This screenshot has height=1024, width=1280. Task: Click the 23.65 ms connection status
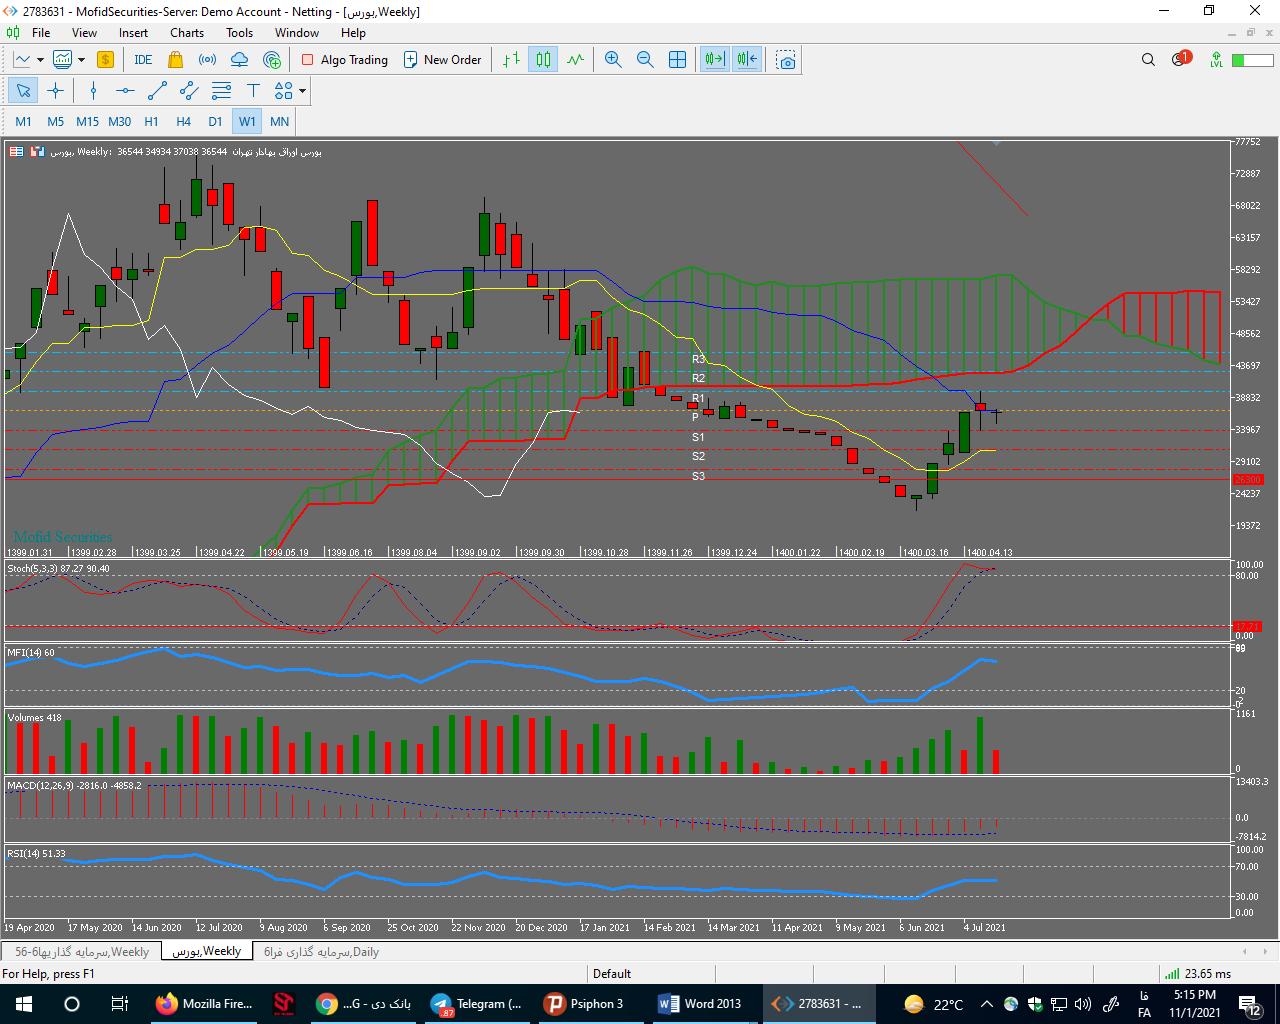point(1198,974)
